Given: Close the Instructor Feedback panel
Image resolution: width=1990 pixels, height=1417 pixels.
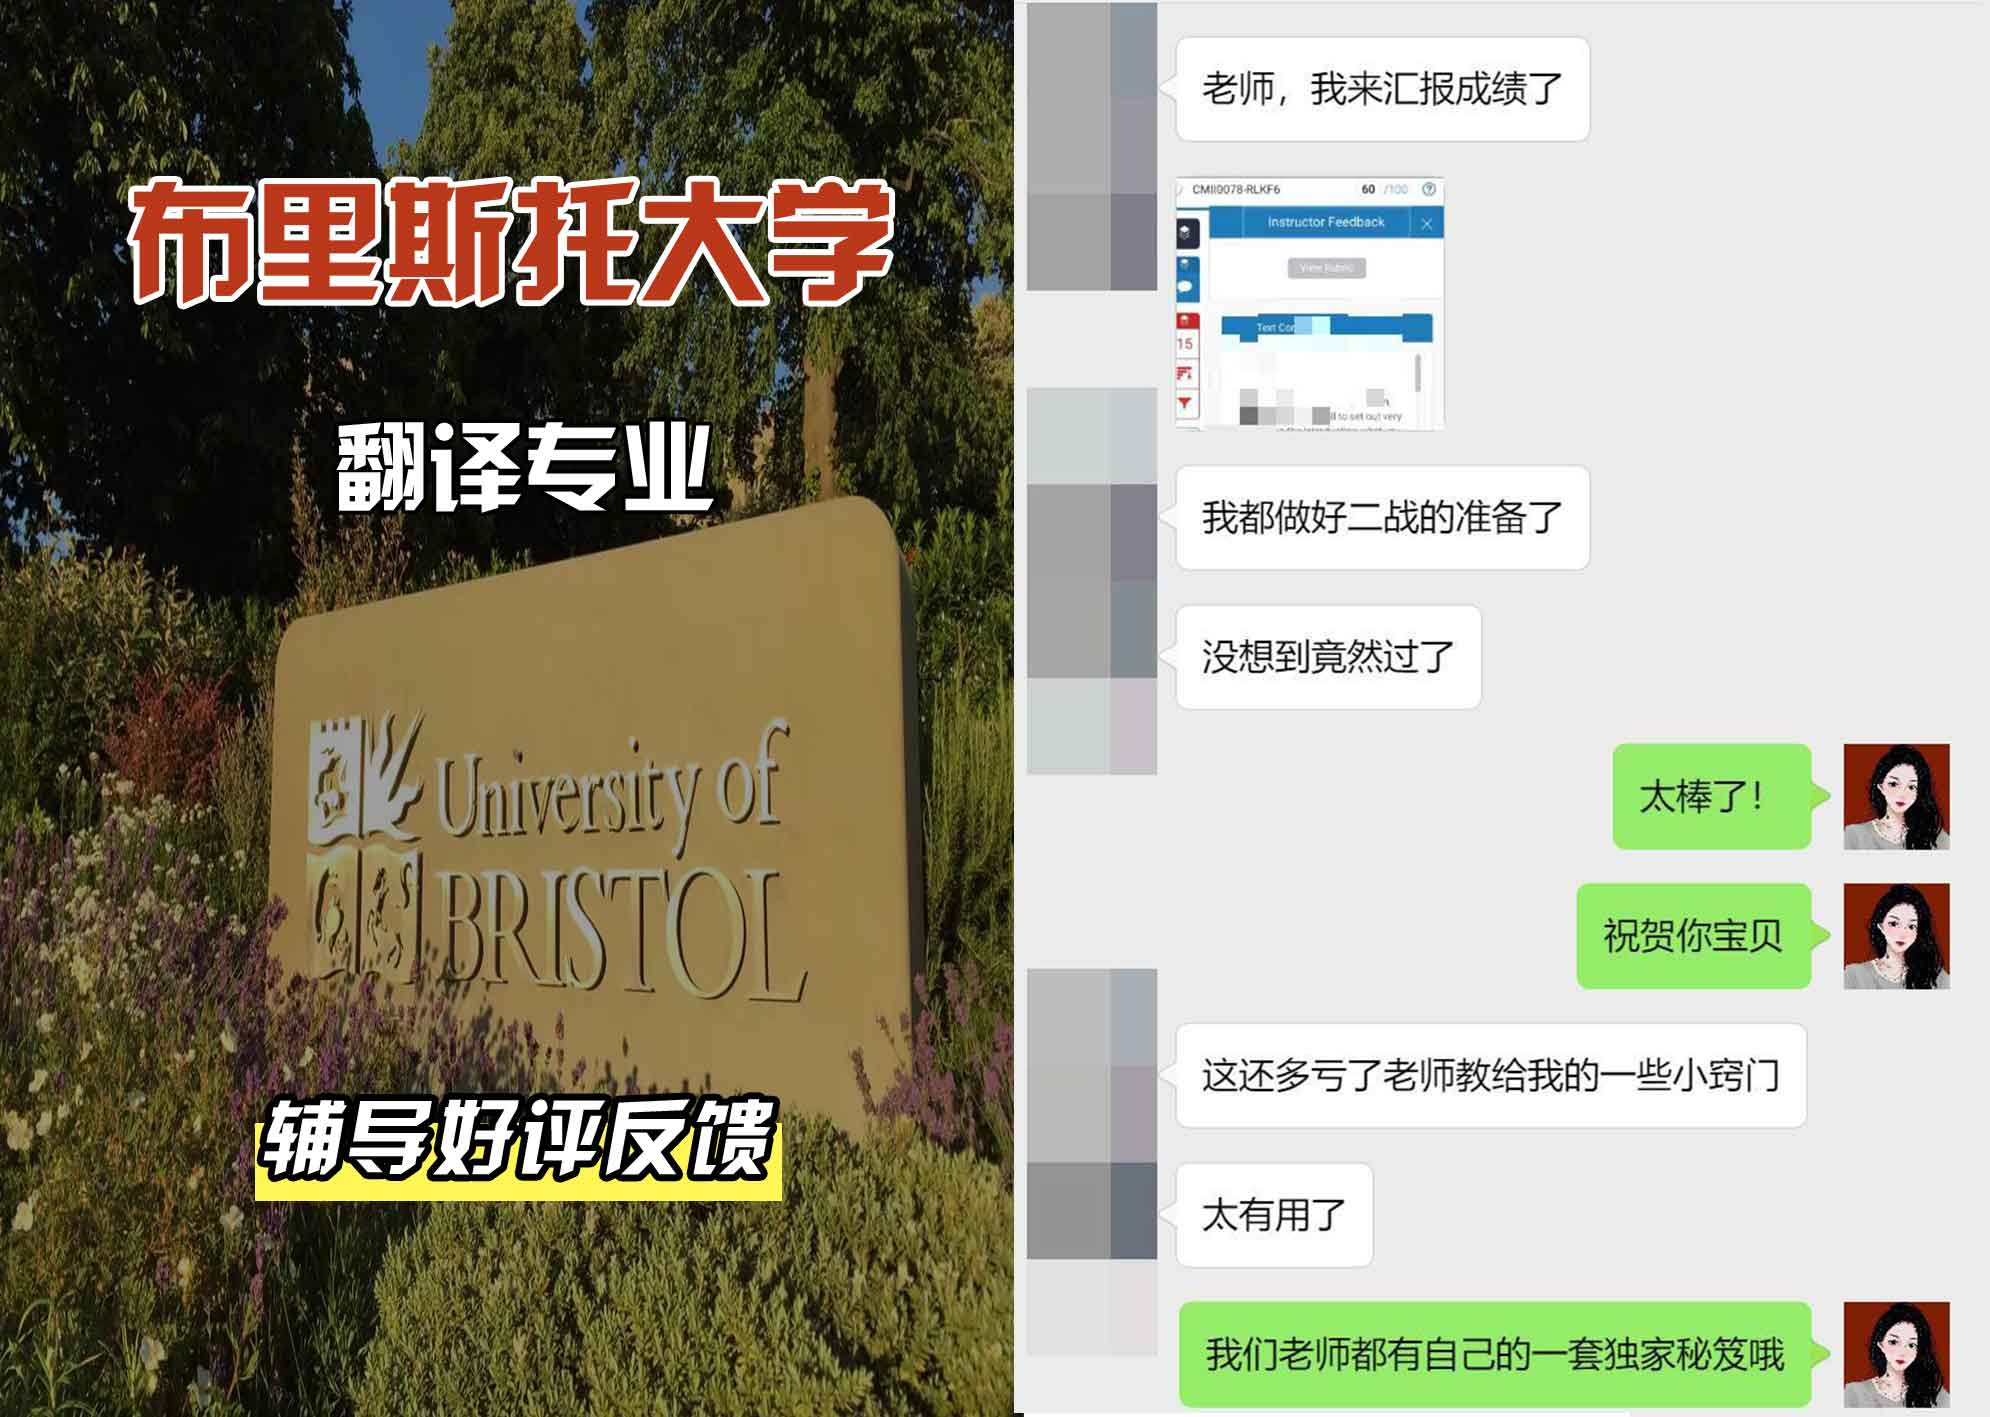Looking at the screenshot, I should point(1427,224).
